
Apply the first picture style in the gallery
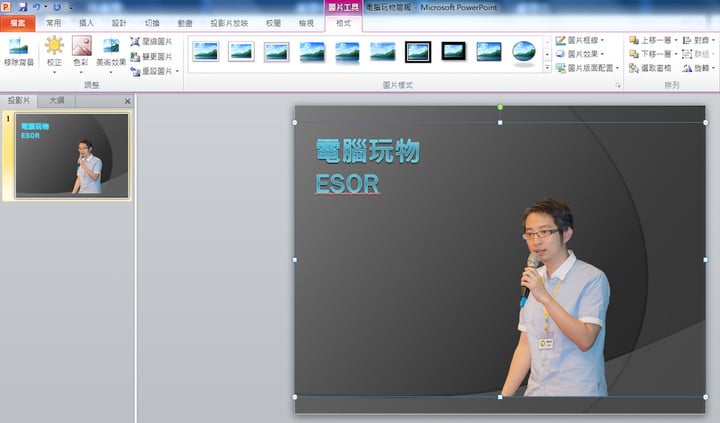coord(206,51)
